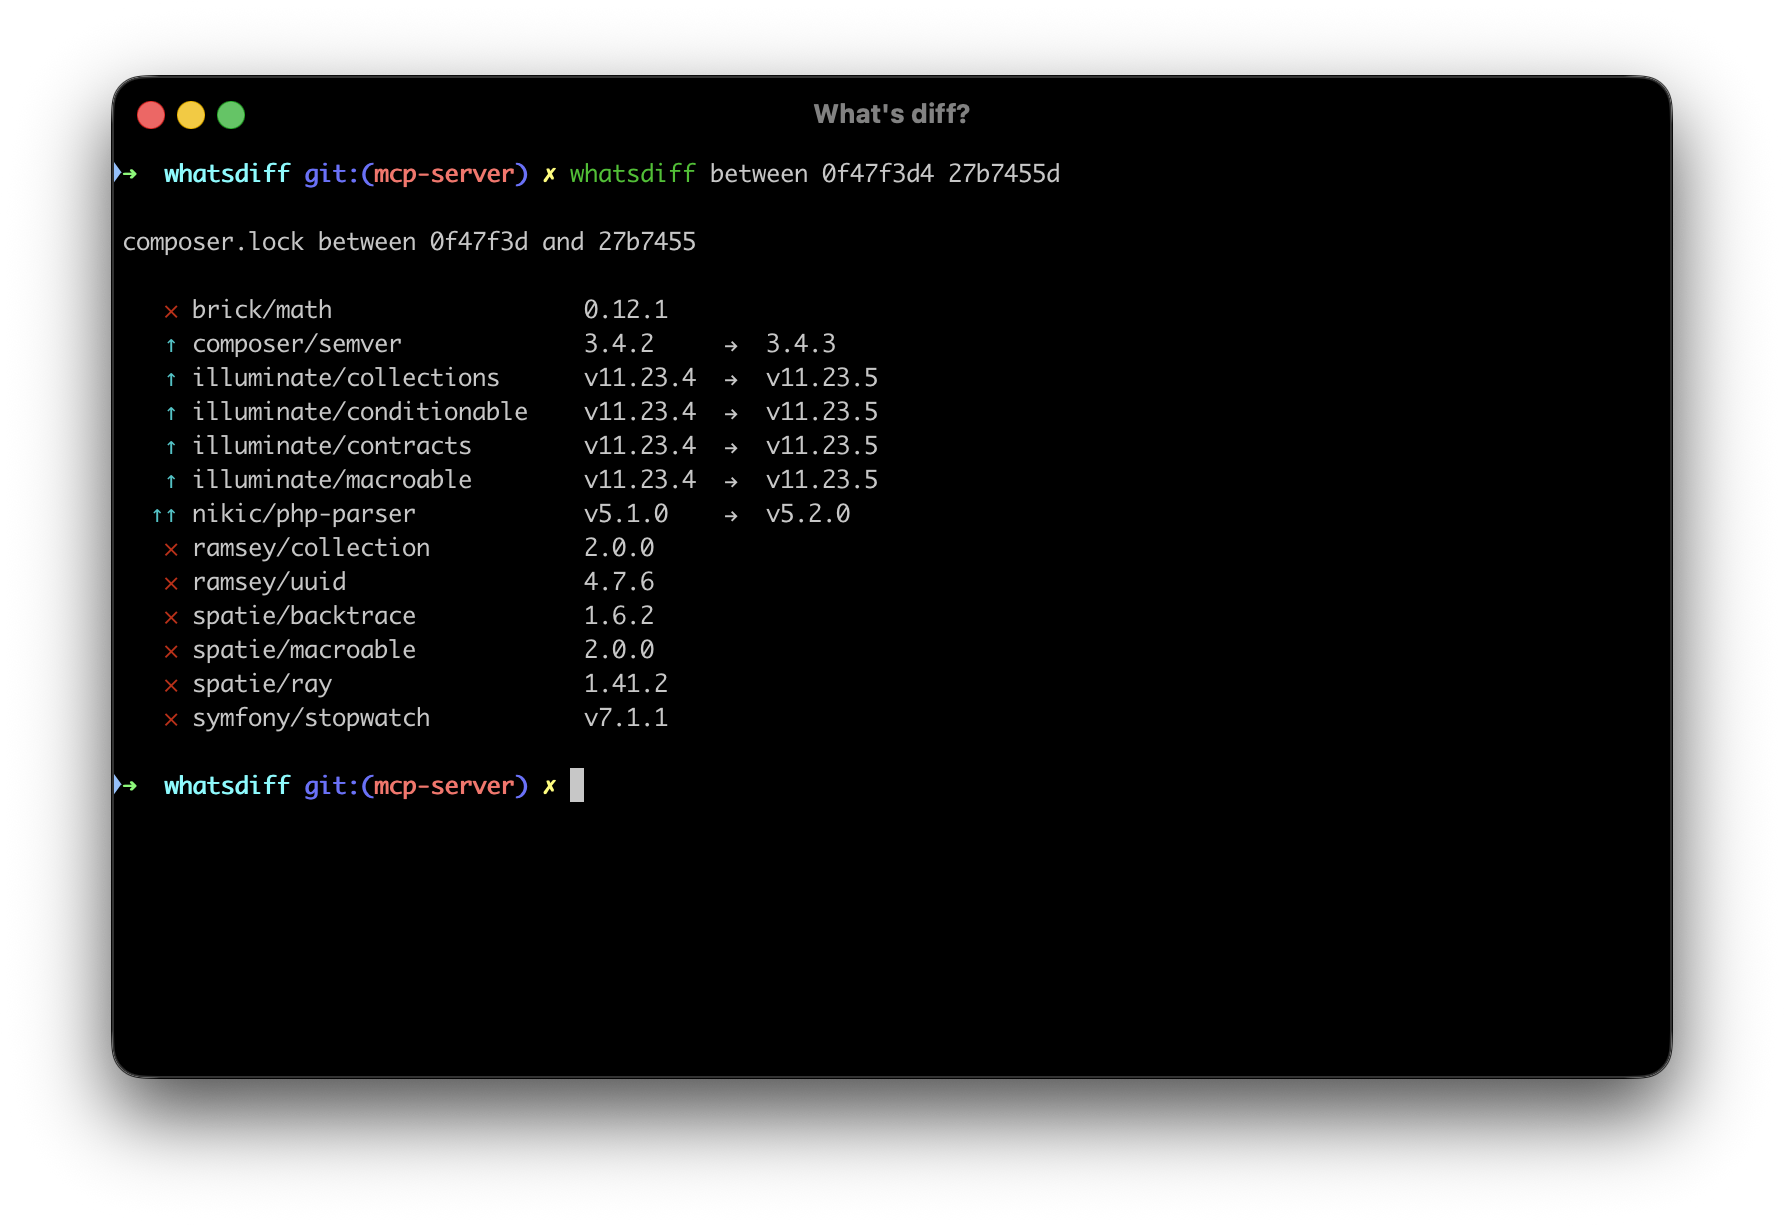Click the composer.lock filename in the header line
The height and width of the screenshot is (1226, 1784).
(213, 242)
